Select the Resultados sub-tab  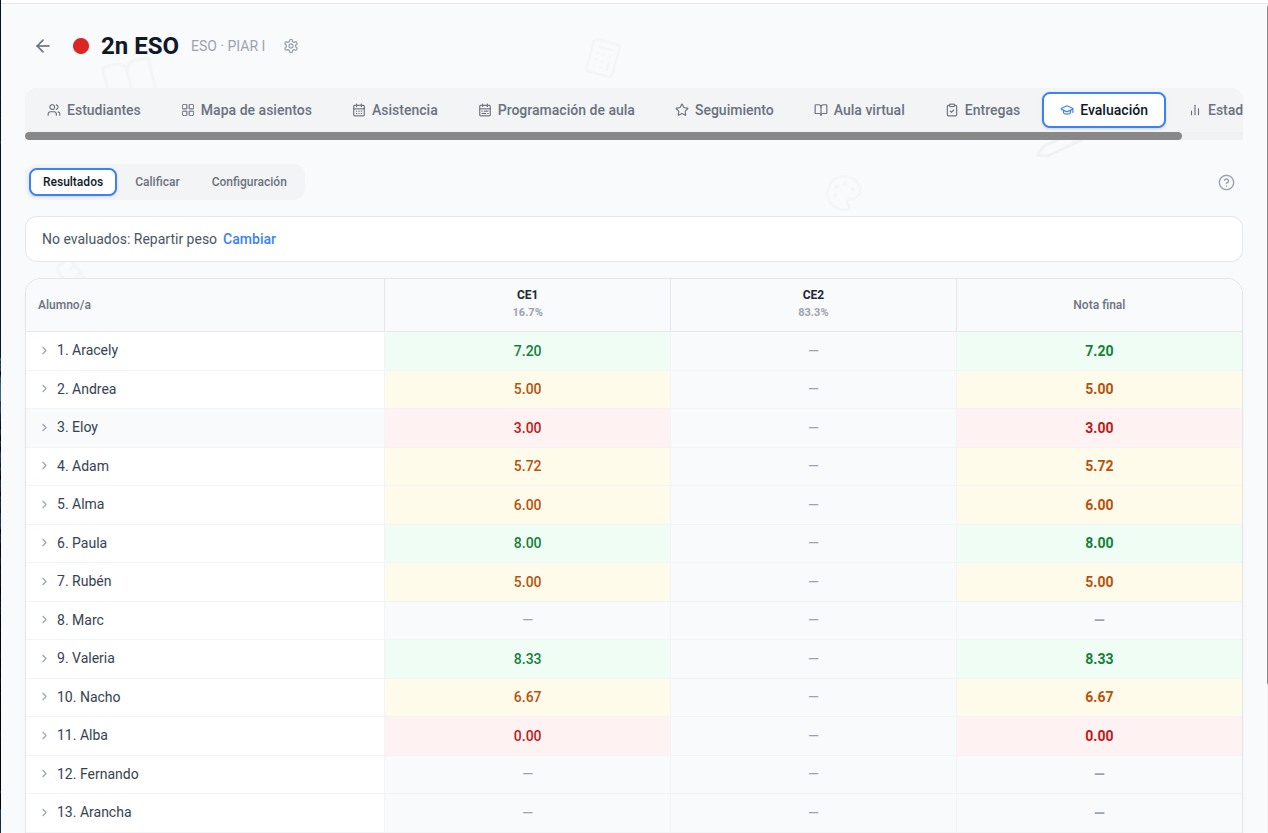pyautogui.click(x=73, y=182)
